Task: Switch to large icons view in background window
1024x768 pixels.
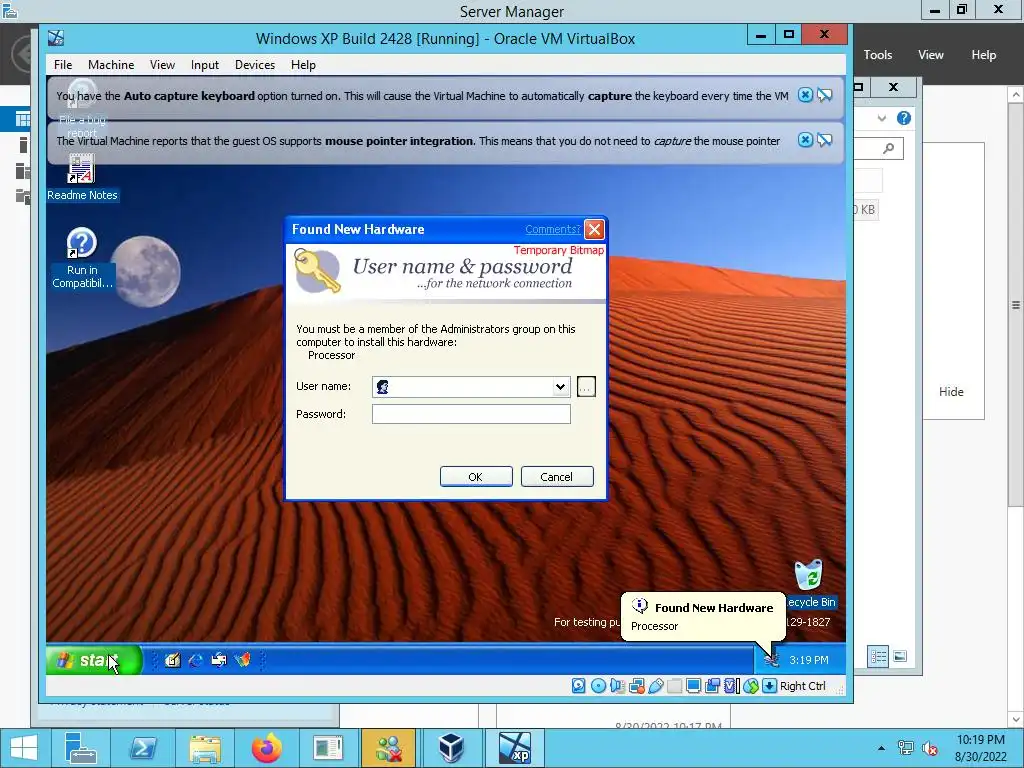Action: pos(900,656)
